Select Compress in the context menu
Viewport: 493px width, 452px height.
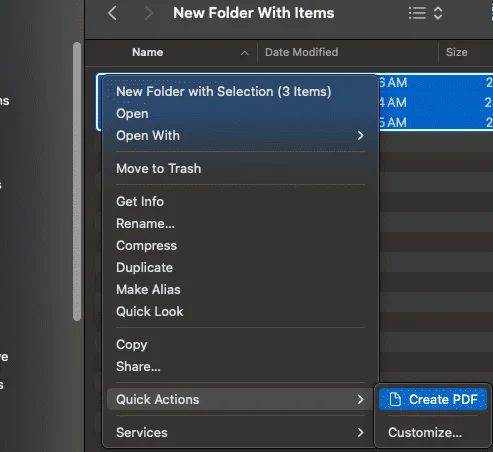tap(146, 246)
